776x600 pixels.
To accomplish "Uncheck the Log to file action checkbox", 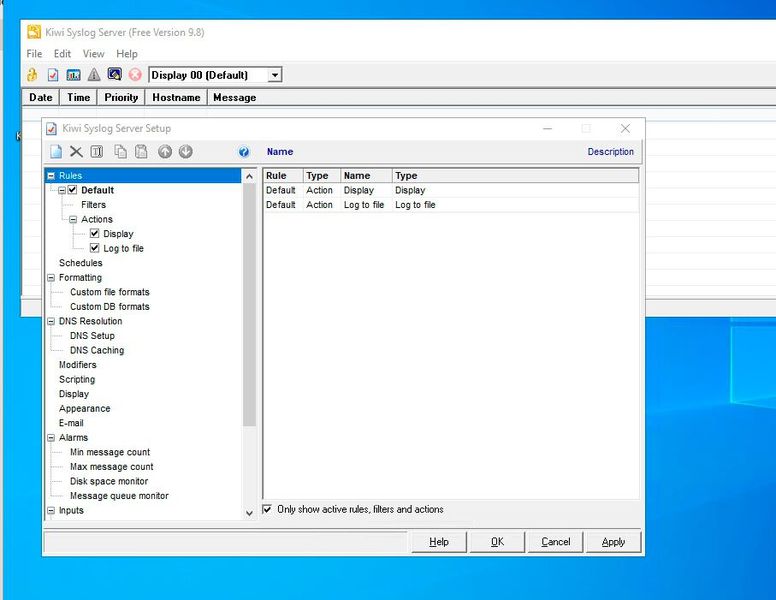I will point(95,248).
